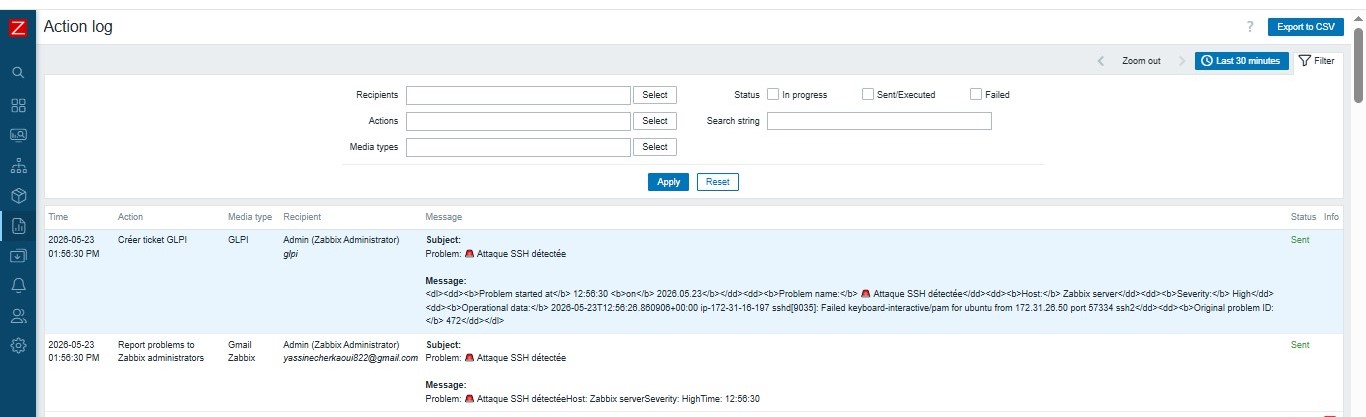Click the GLPI media type cell

pos(238,240)
